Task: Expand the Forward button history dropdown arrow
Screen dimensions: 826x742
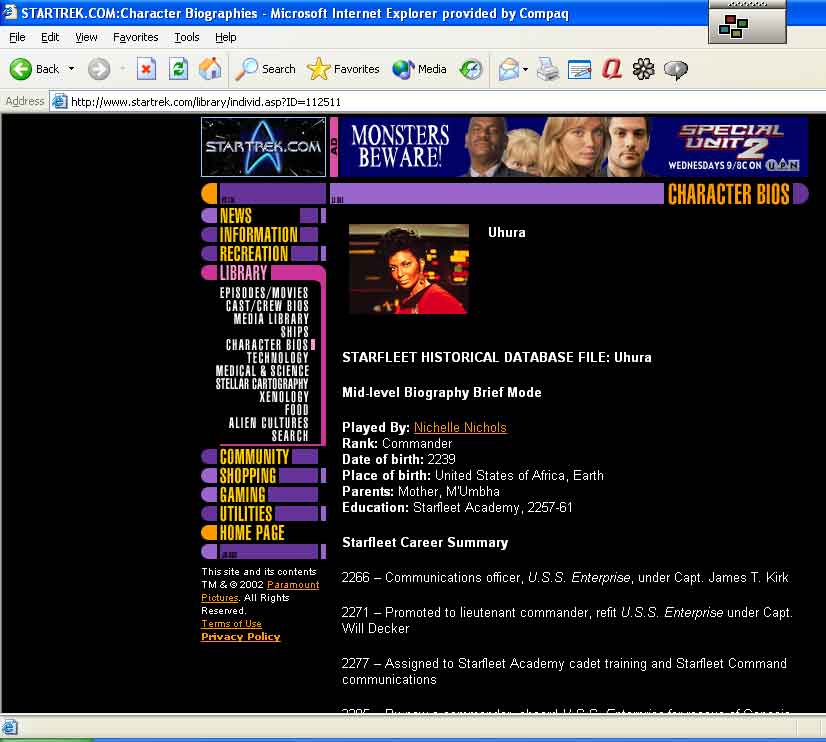Action: 123,69
